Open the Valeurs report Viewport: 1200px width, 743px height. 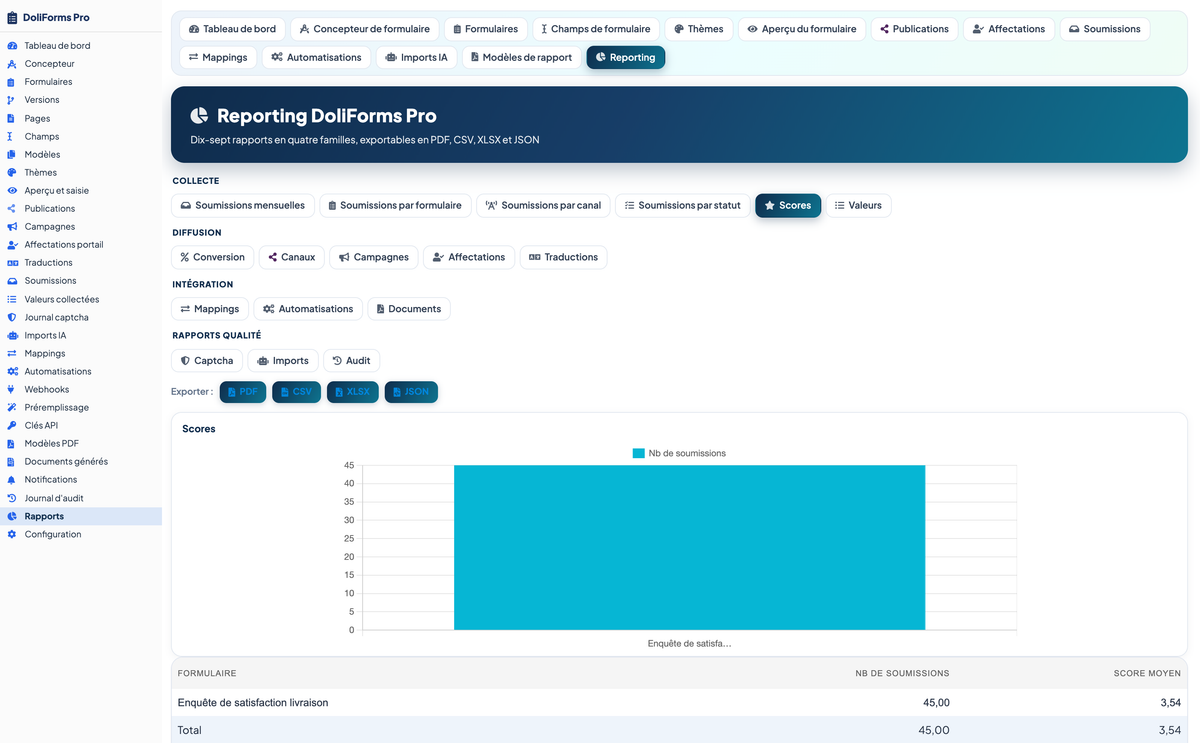858,205
